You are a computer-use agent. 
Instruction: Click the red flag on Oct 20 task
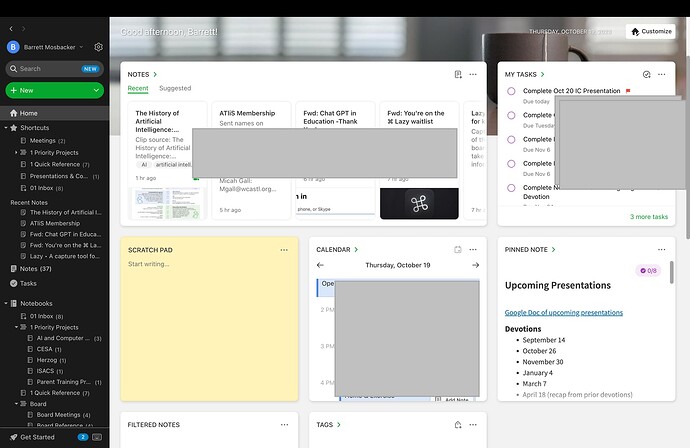pos(628,91)
